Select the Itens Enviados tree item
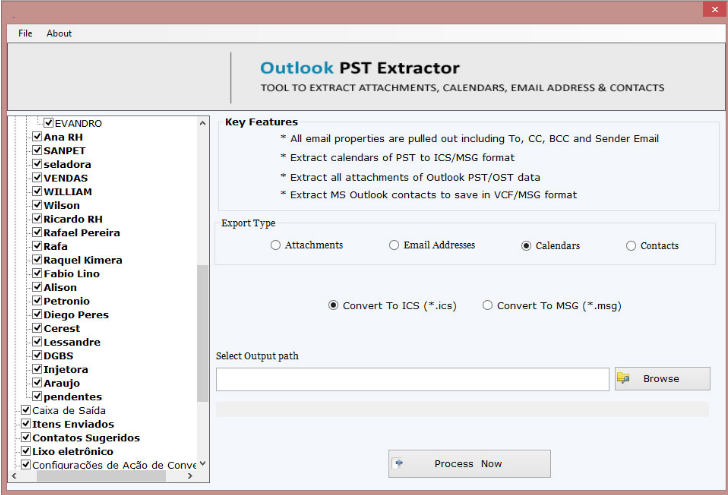Image resolution: width=728 pixels, height=495 pixels. coord(73,424)
